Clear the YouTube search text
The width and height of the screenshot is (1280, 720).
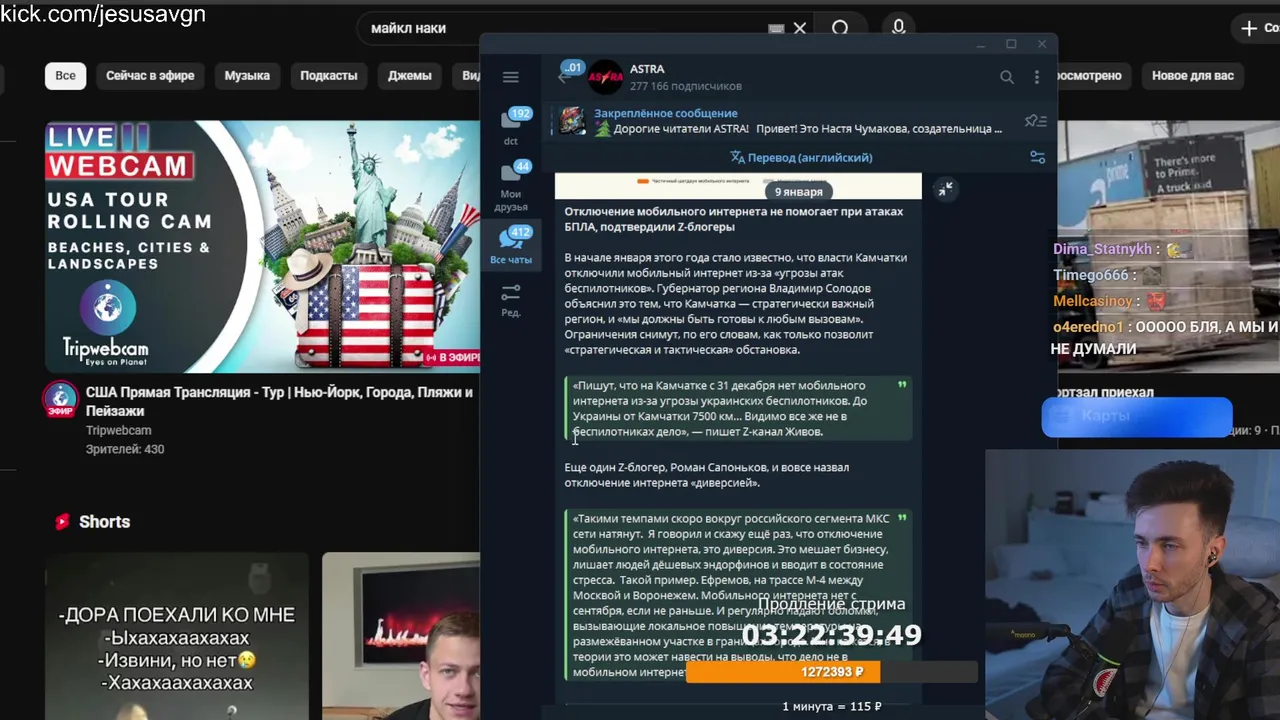coord(800,29)
